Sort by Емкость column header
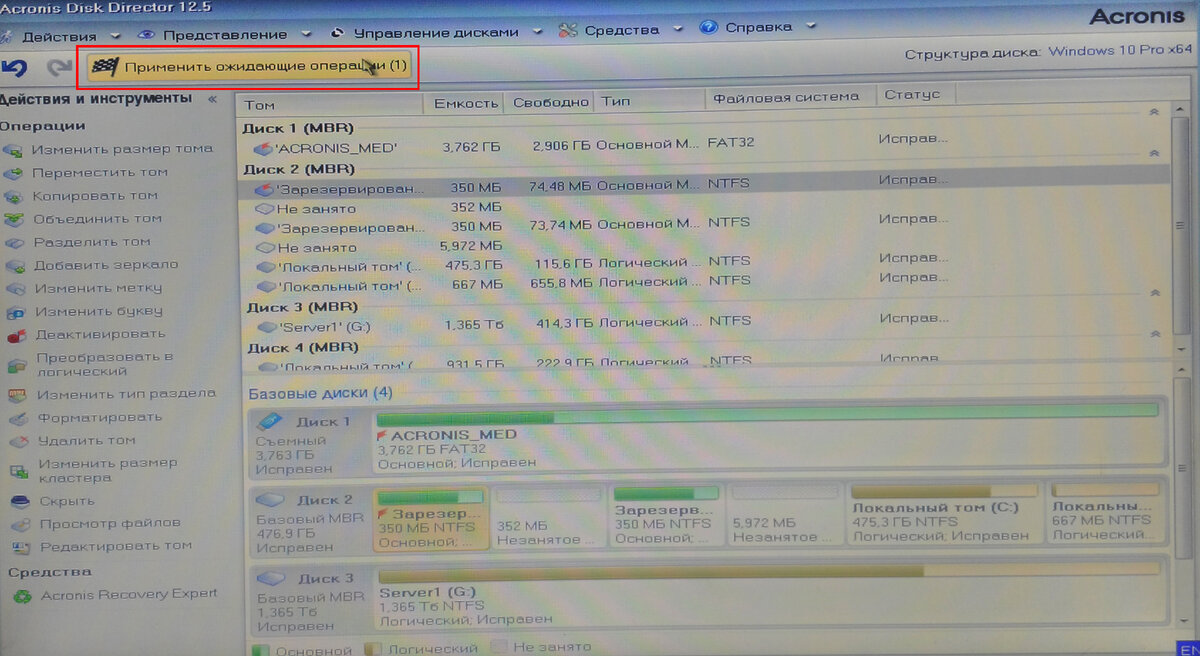The image size is (1200, 656). tap(465, 103)
